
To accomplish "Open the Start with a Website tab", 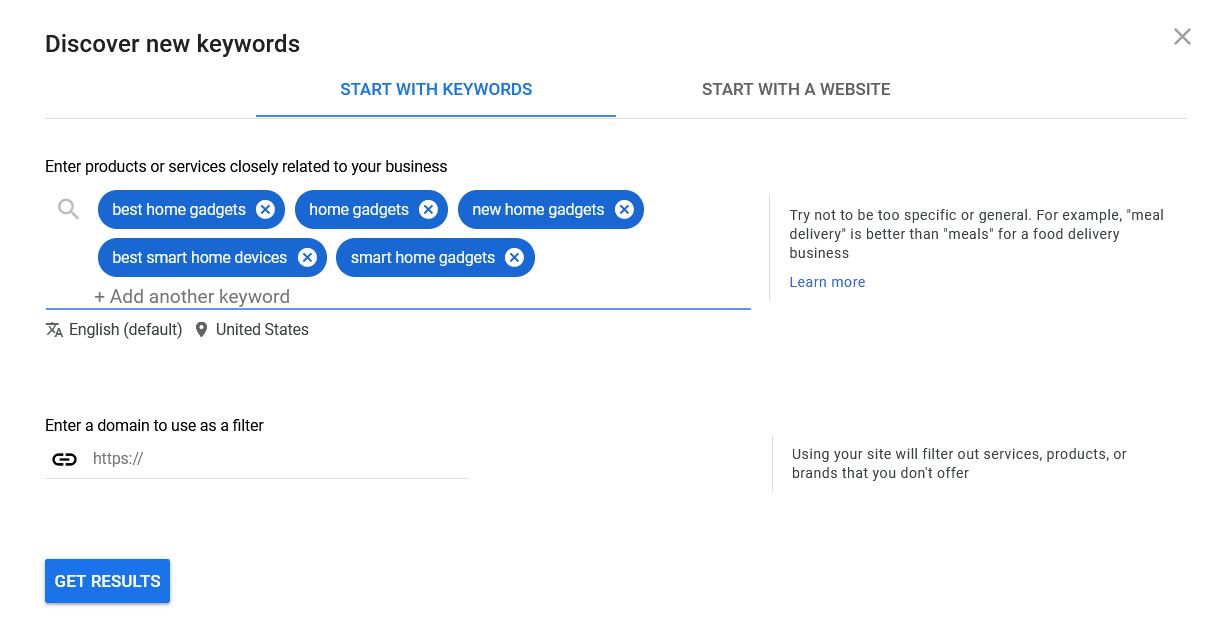I will pyautogui.click(x=795, y=89).
